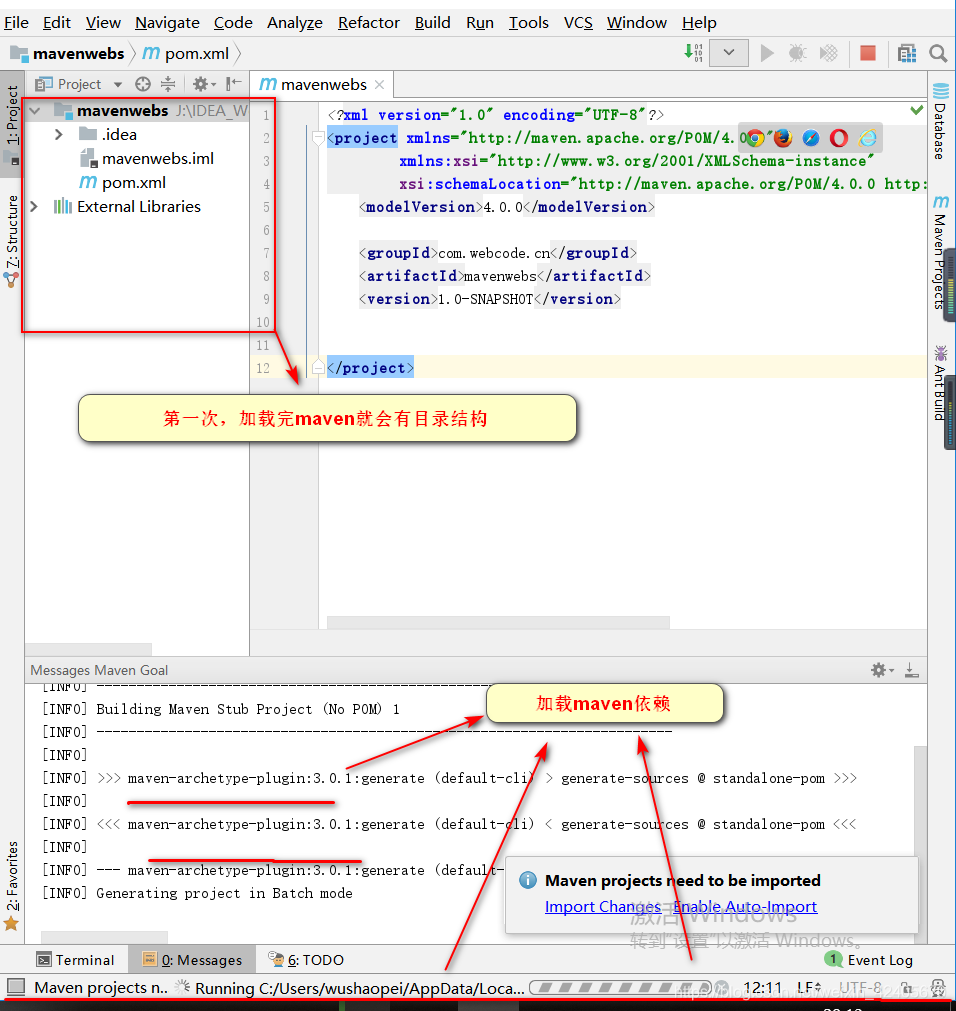Open the Maven Projects side panel

pyautogui.click(x=941, y=253)
